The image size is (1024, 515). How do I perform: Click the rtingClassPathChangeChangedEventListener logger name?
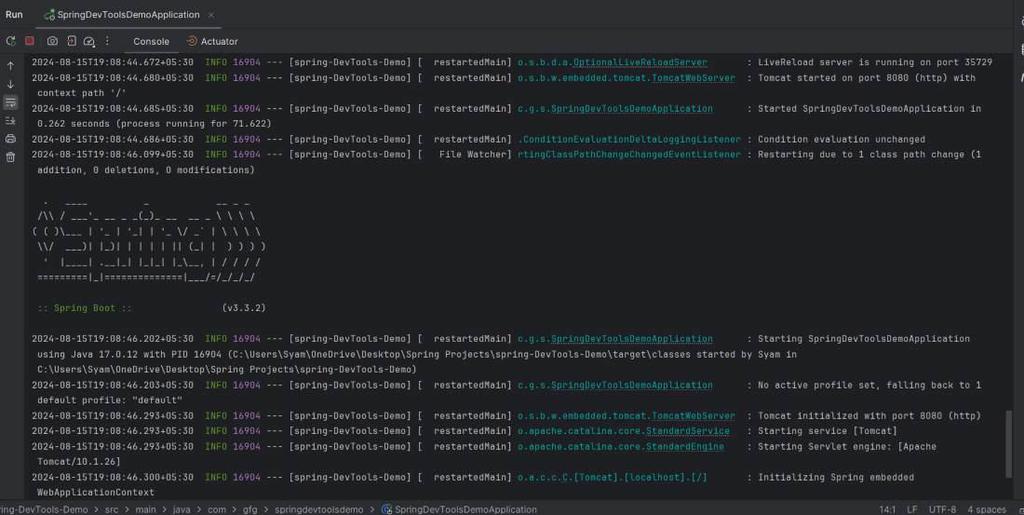point(629,155)
